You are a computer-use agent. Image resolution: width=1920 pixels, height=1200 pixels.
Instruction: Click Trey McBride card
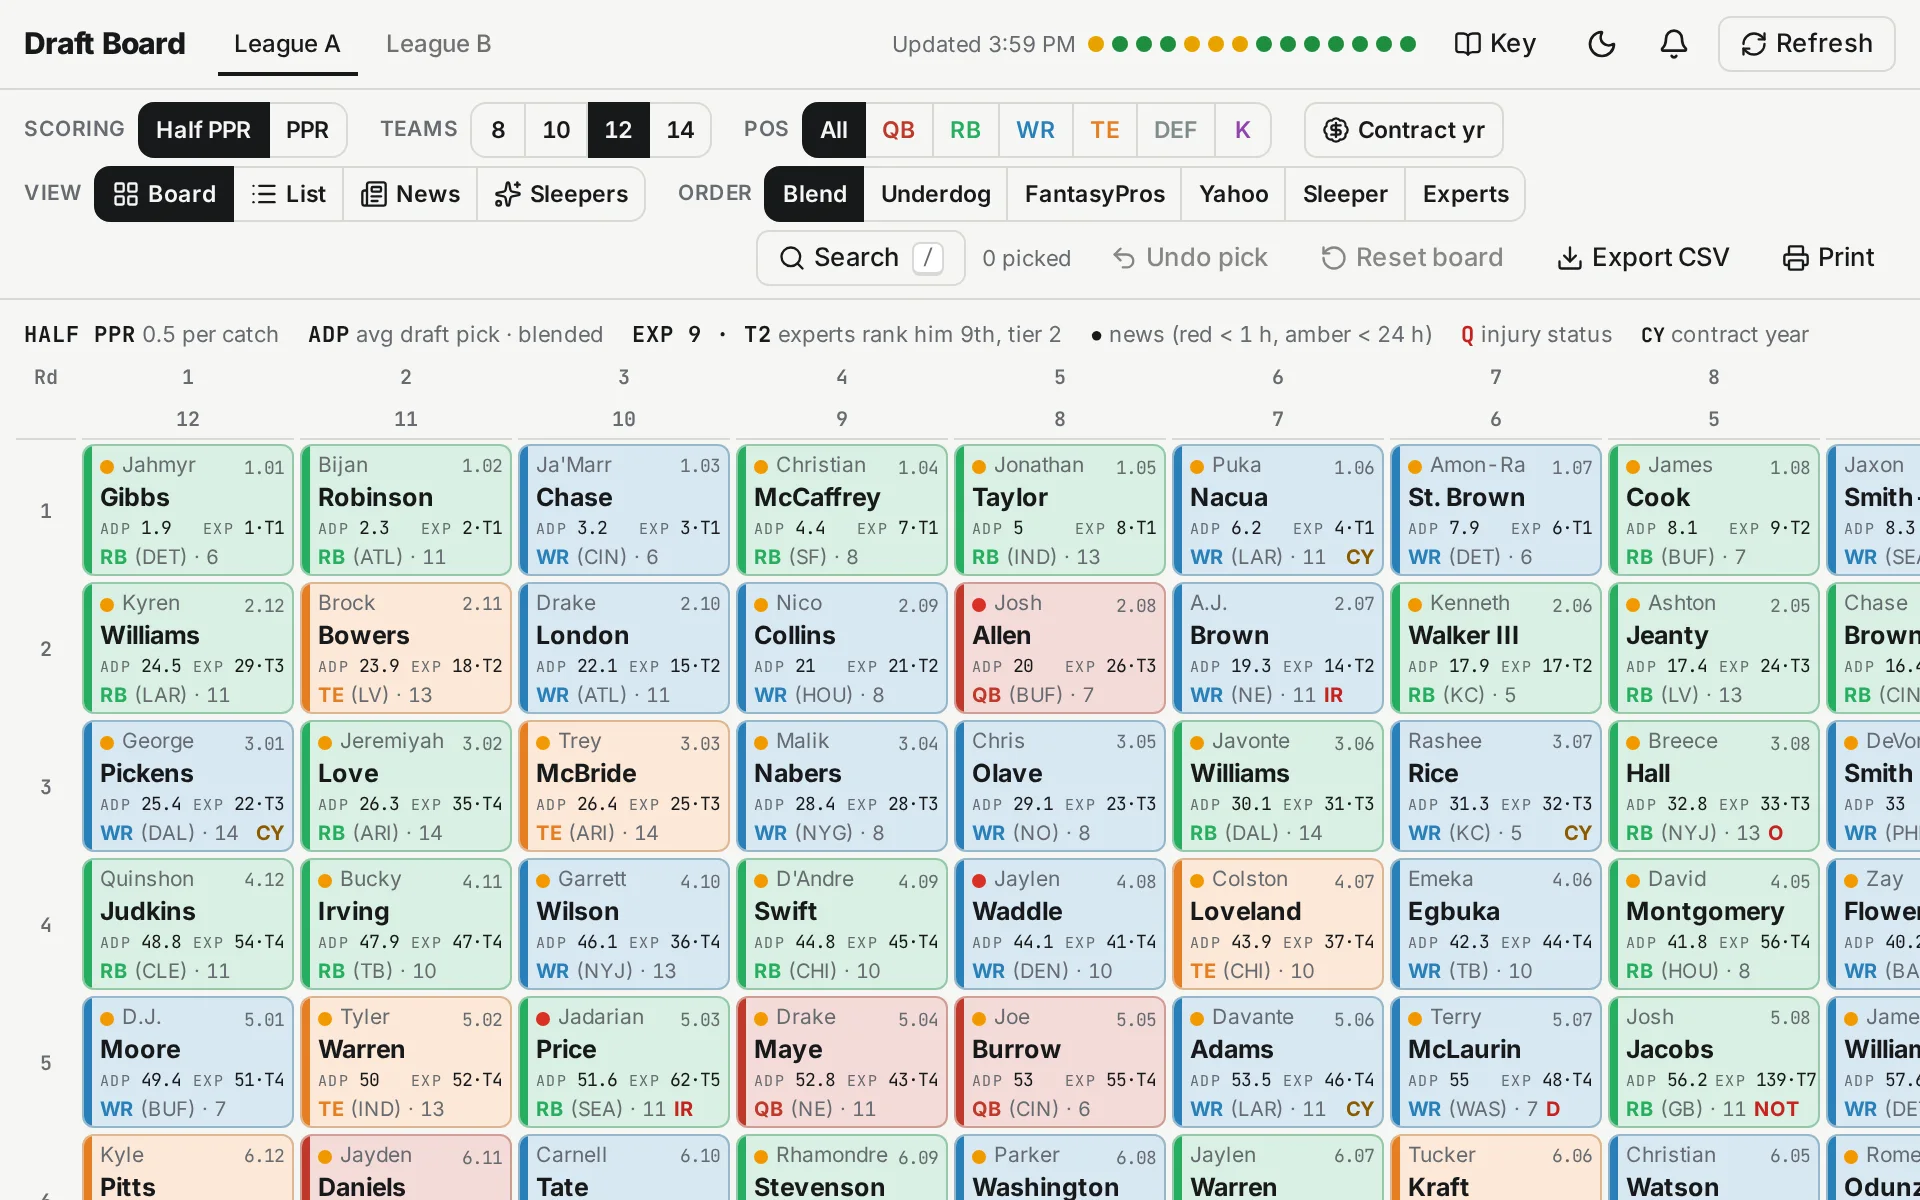point(624,786)
